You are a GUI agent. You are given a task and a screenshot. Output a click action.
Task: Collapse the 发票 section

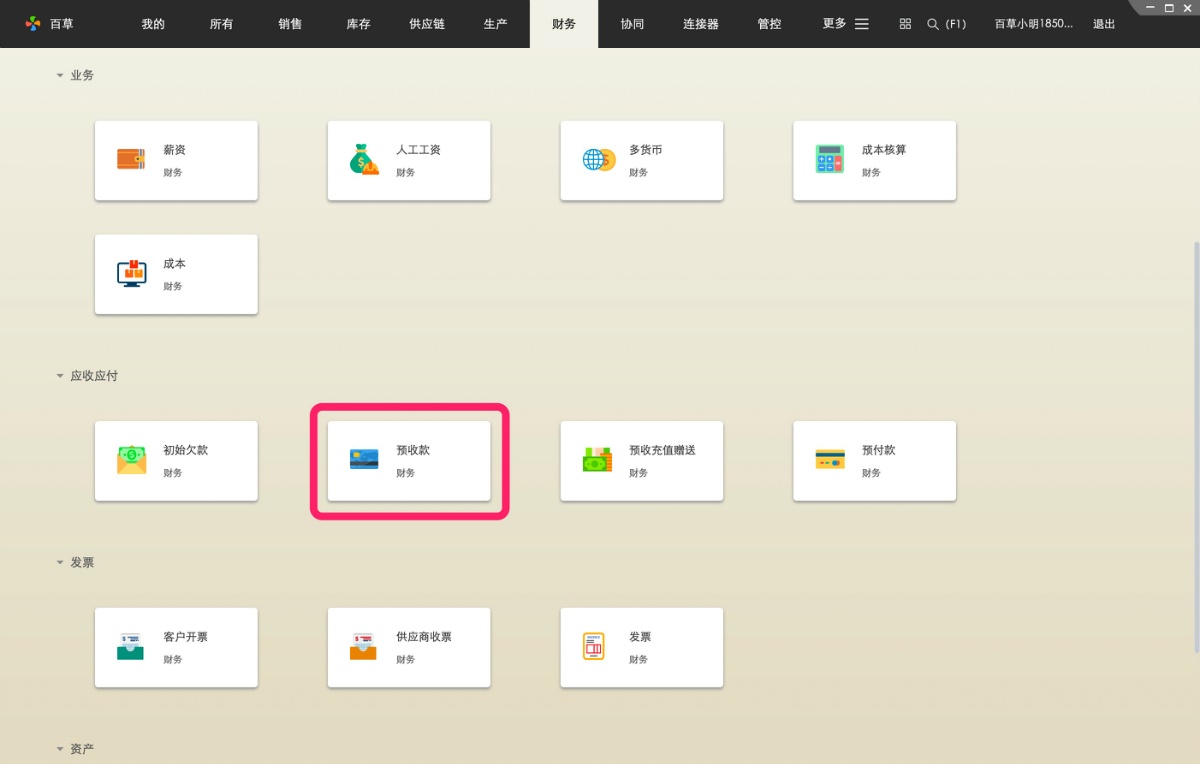60,563
